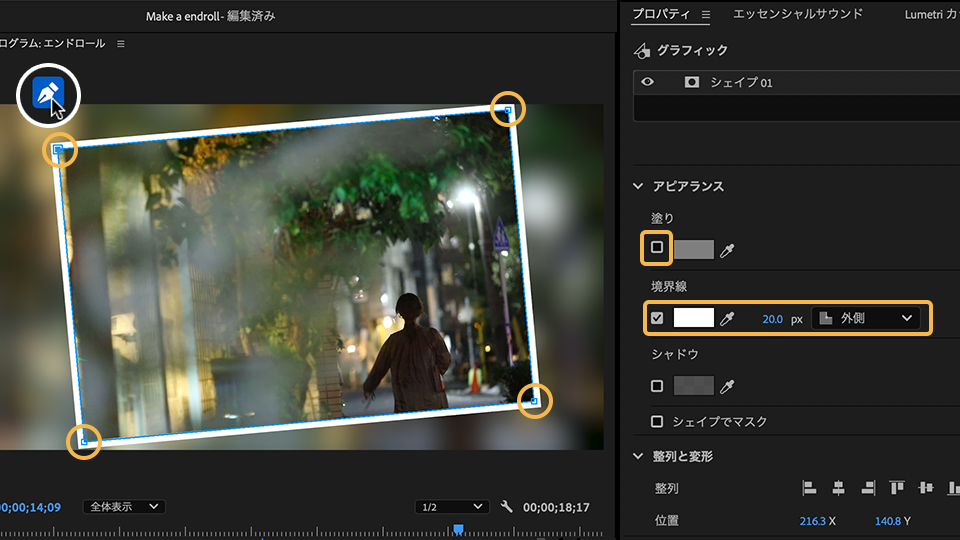Click the 位置 label

tap(667, 520)
